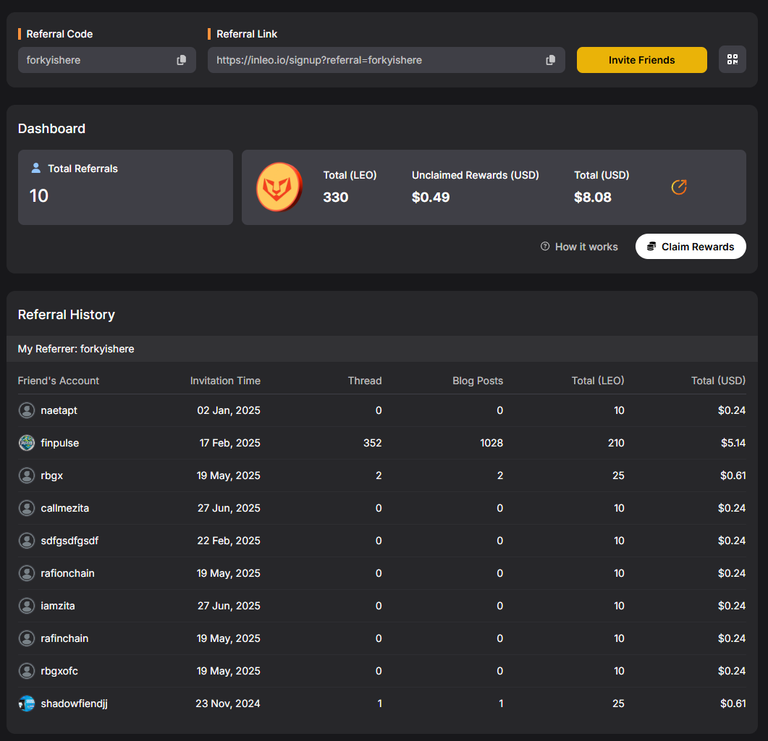Image resolution: width=768 pixels, height=741 pixels.
Task: Open rafinchain profile avatar
Action: point(26,638)
